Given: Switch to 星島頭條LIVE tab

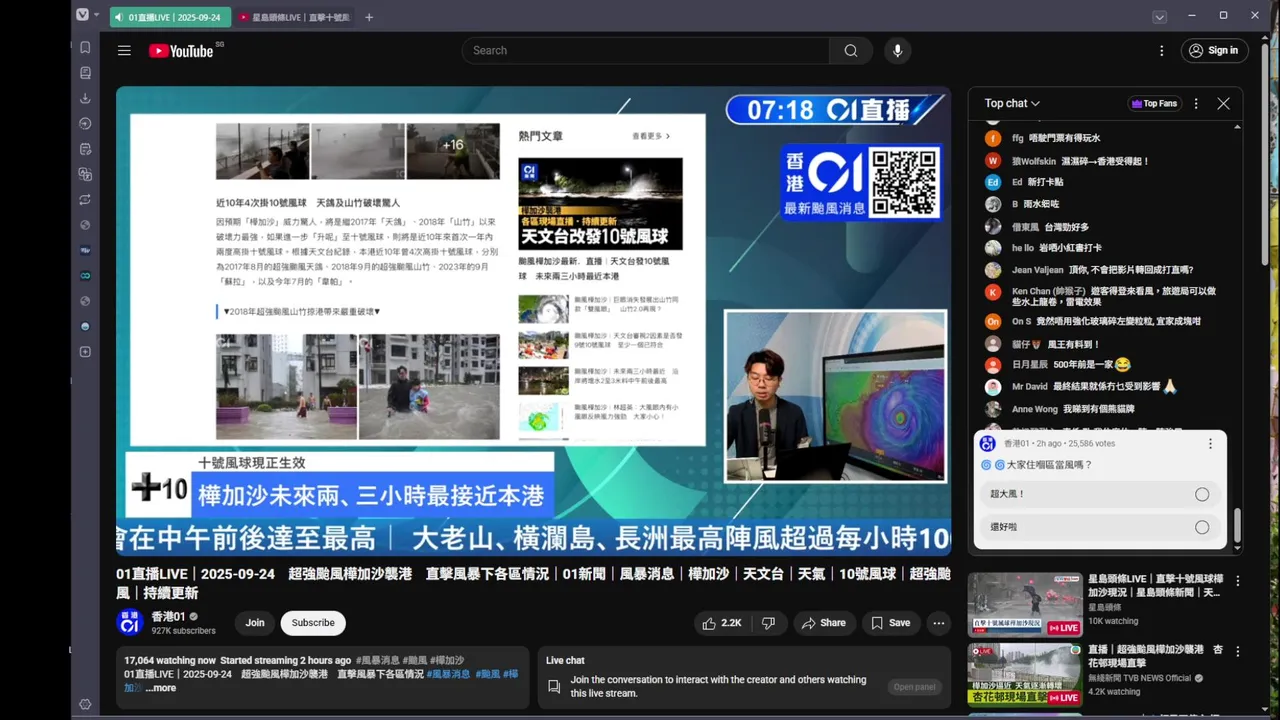Looking at the screenshot, I should [294, 17].
